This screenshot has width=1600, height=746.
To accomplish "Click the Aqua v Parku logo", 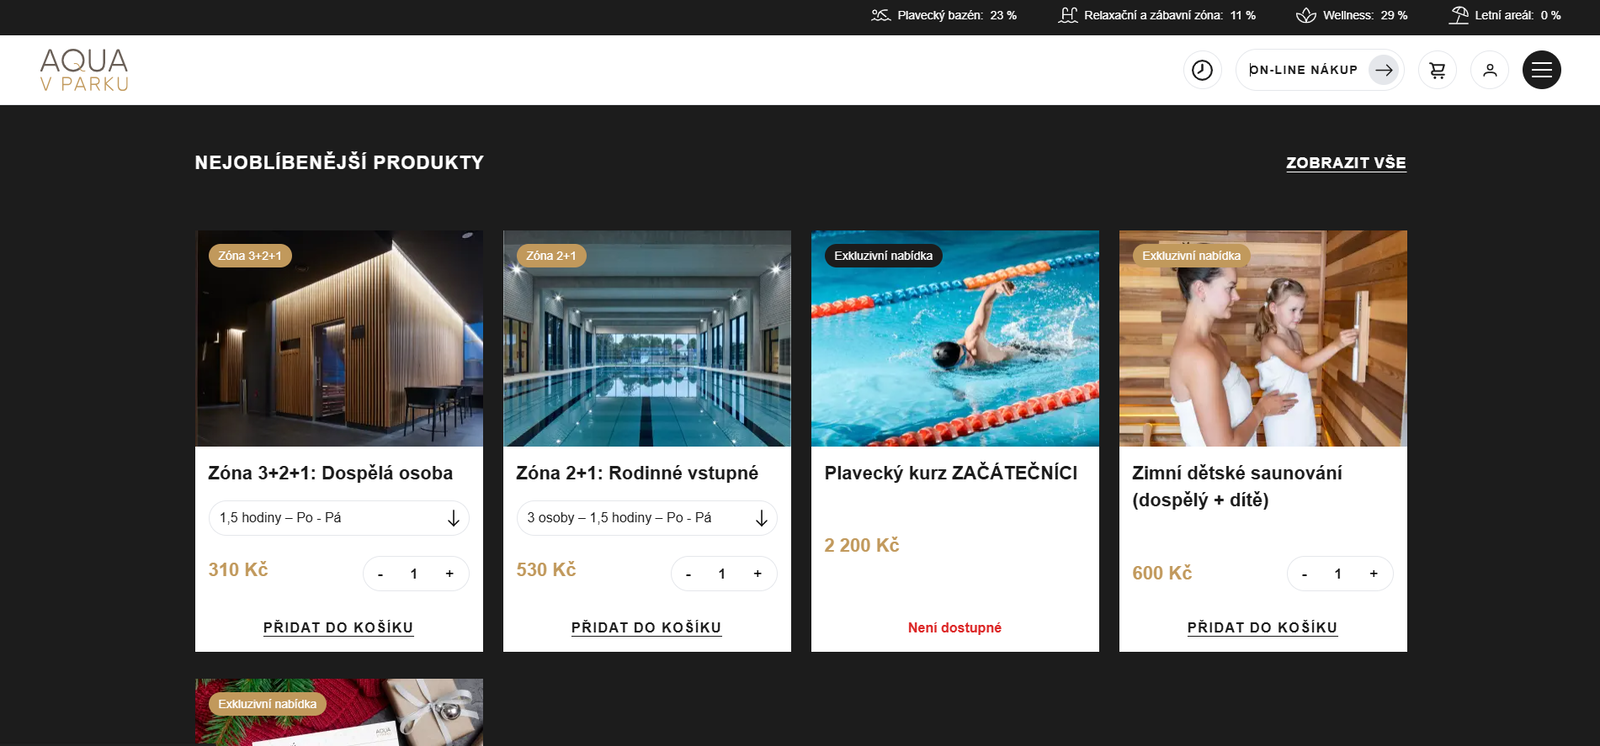I will point(84,70).
